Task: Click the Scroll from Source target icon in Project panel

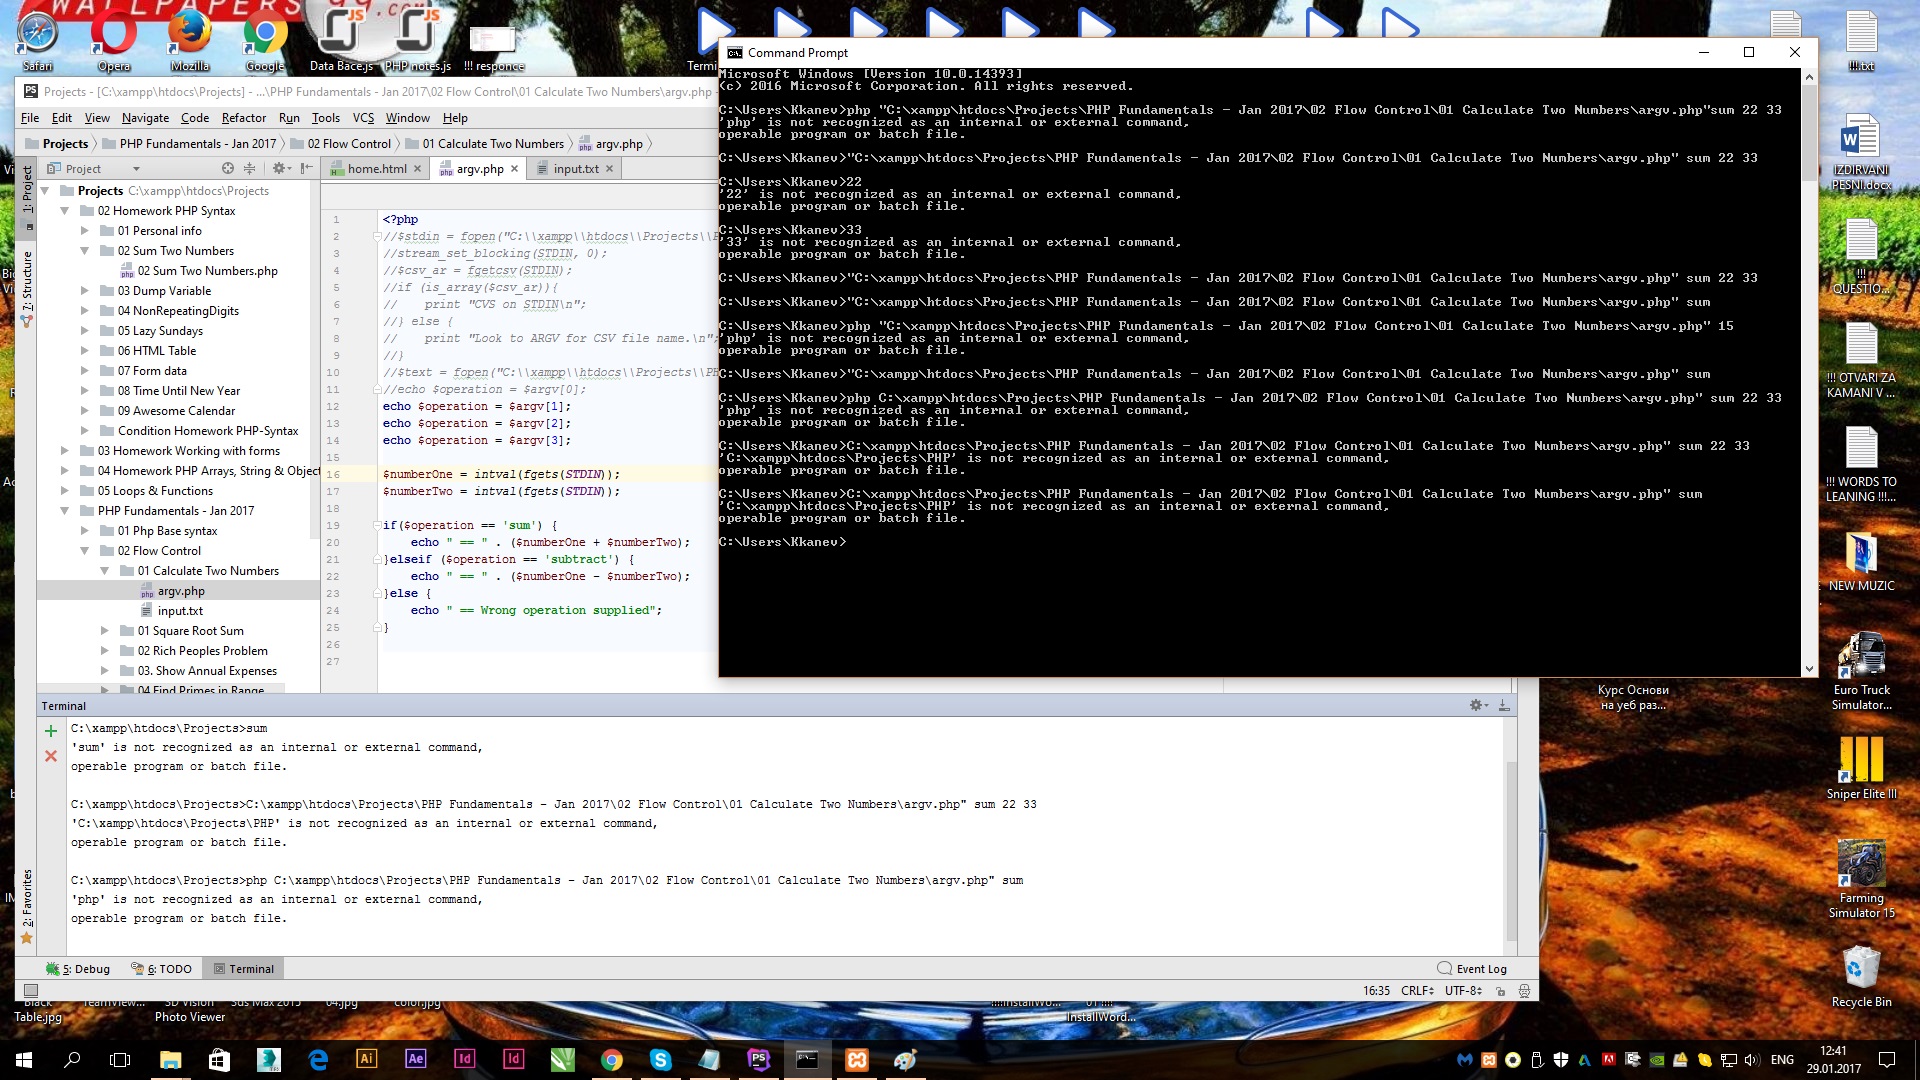Action: click(228, 169)
